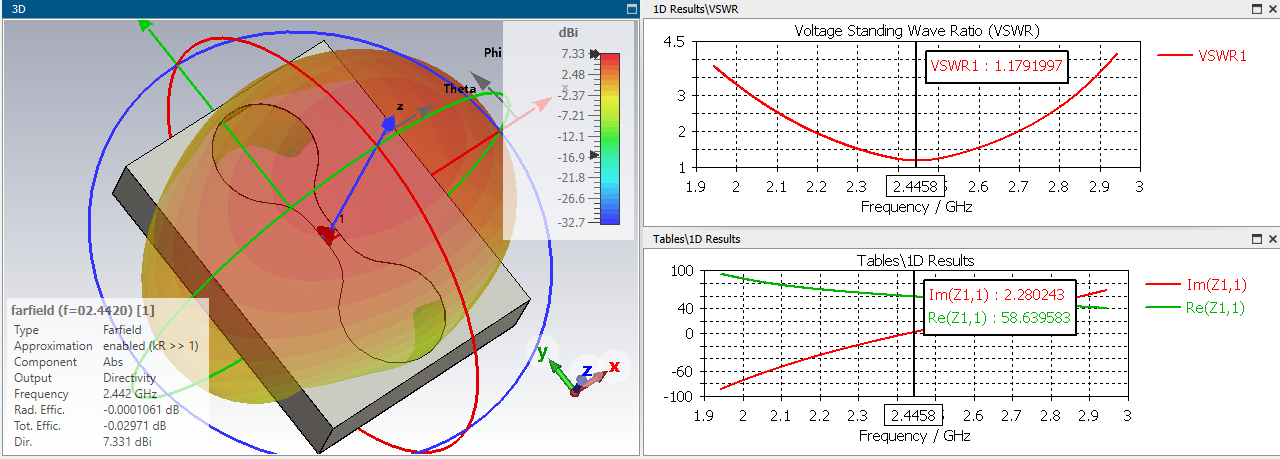Viewport: 1280px width, 459px height.
Task: Click the Theta label in 3D view
Action: pos(460,89)
